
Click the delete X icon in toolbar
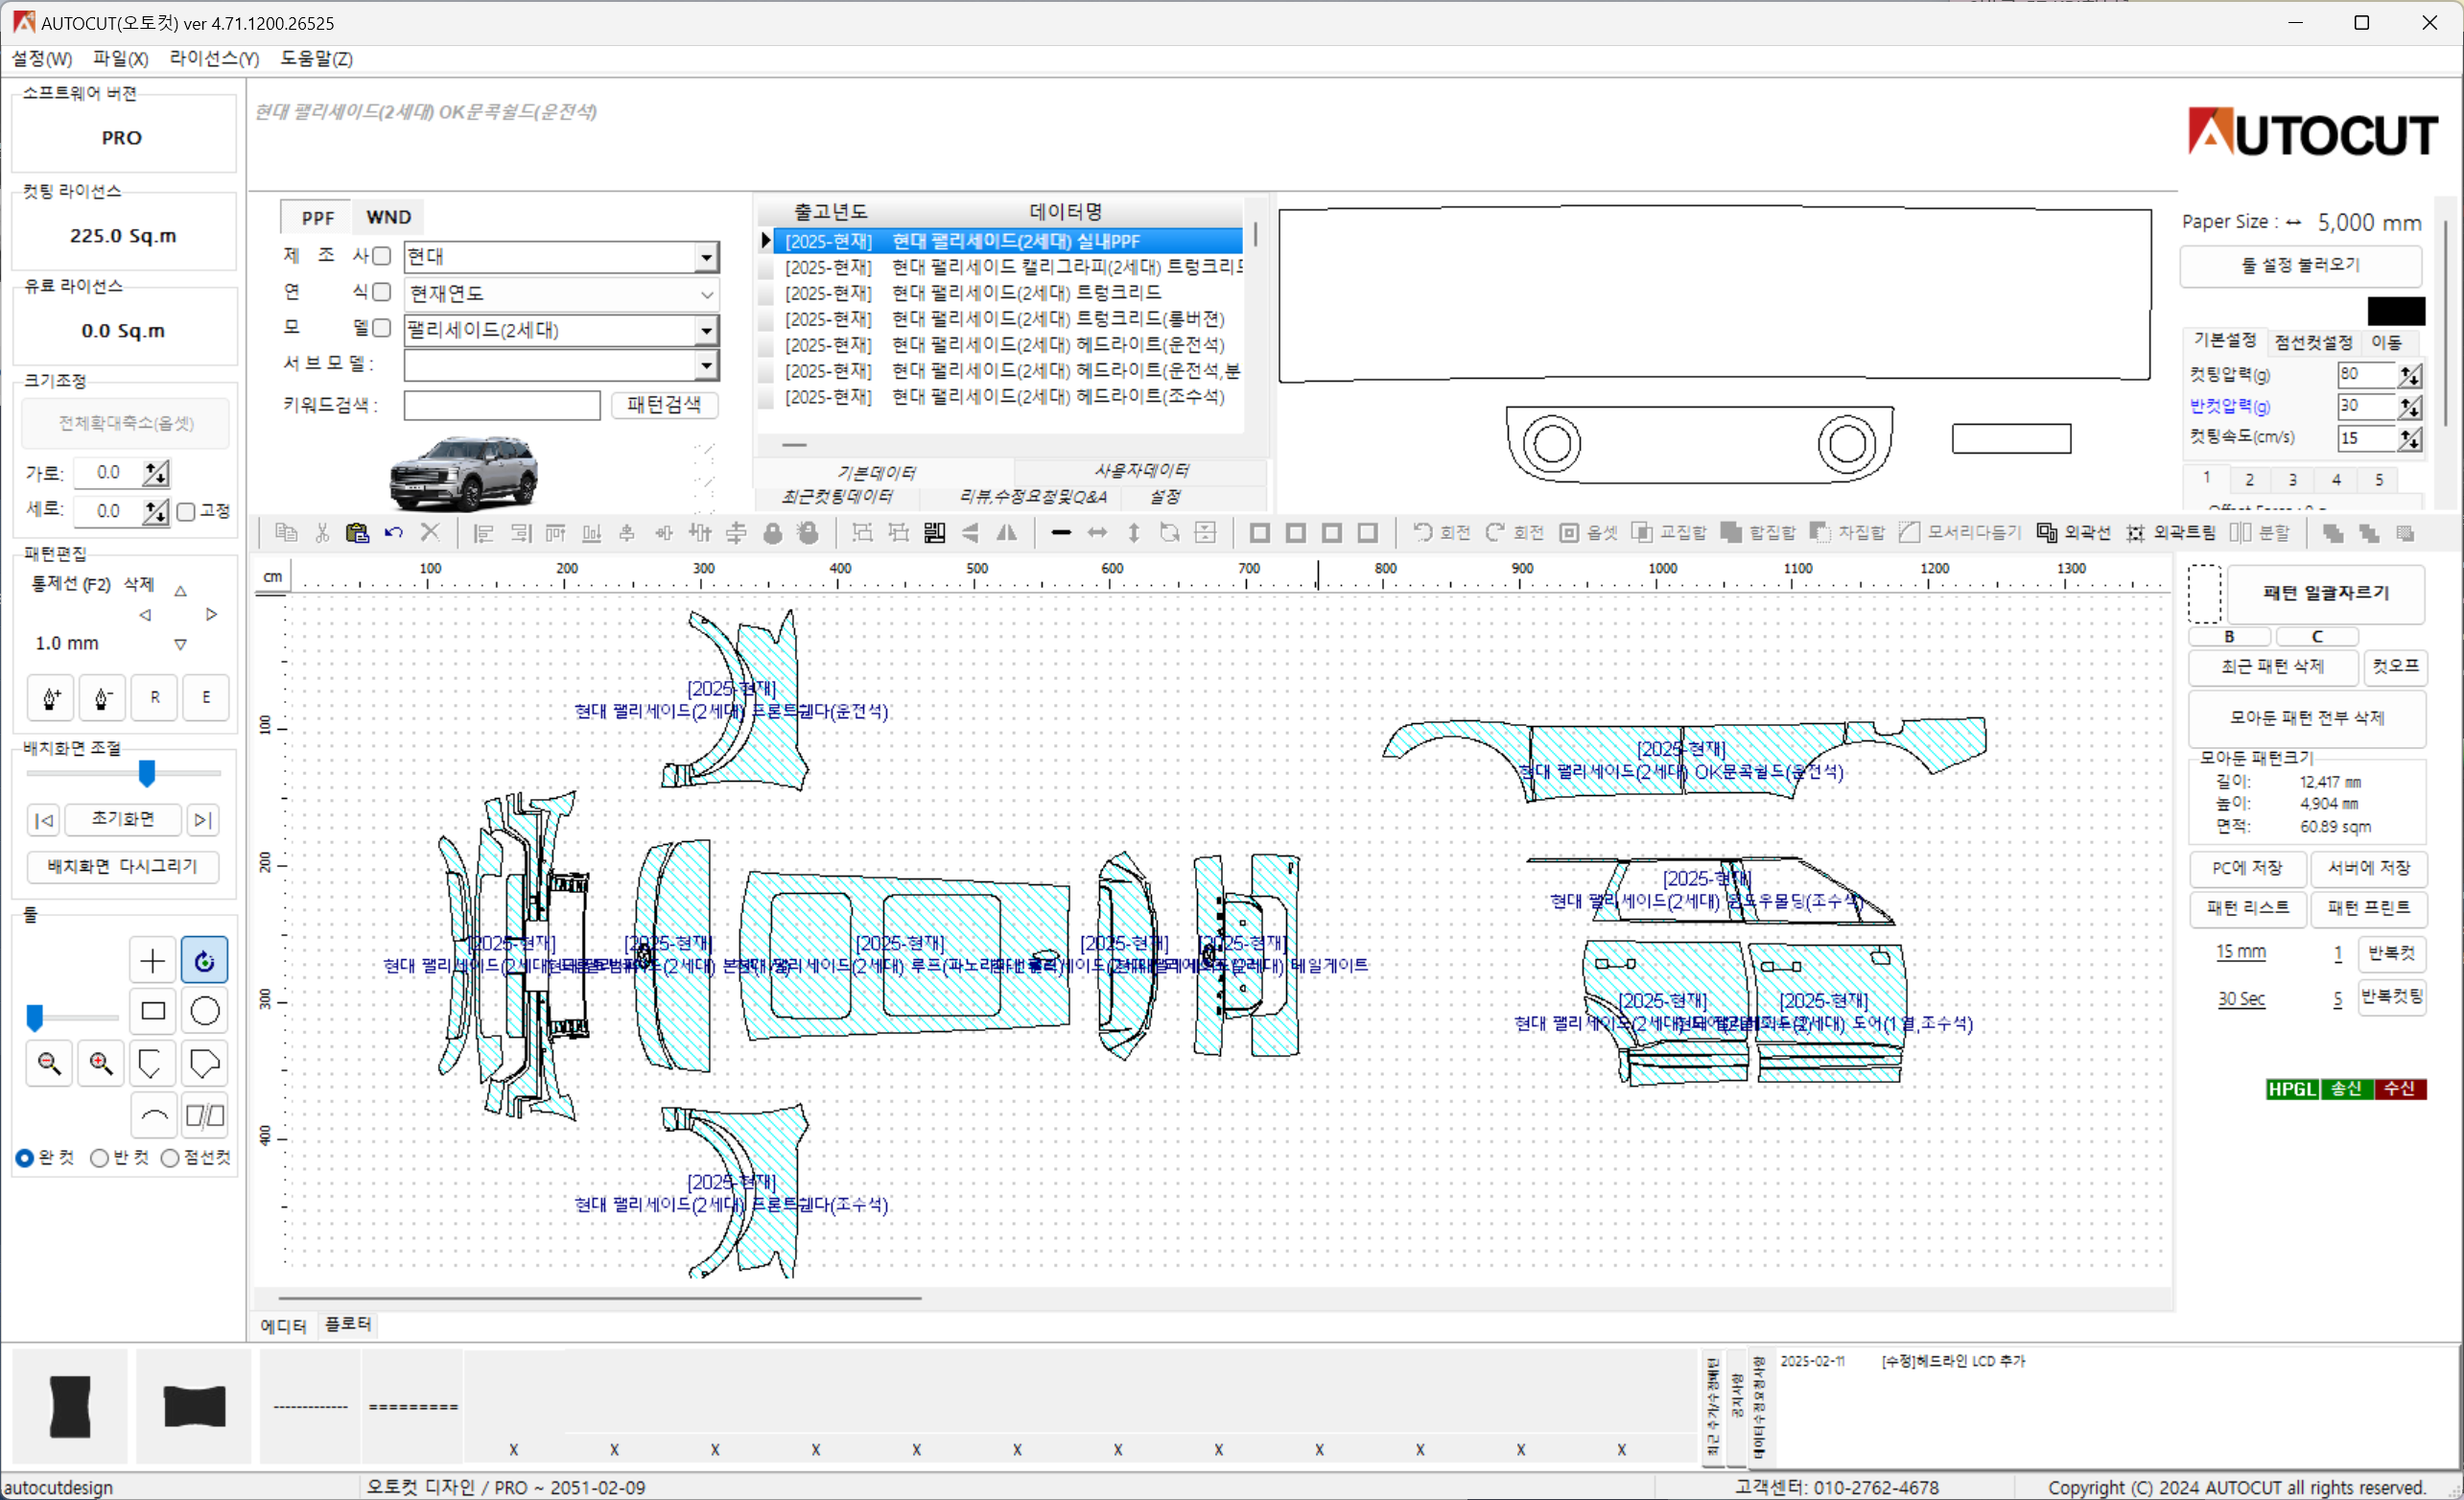pyautogui.click(x=430, y=533)
